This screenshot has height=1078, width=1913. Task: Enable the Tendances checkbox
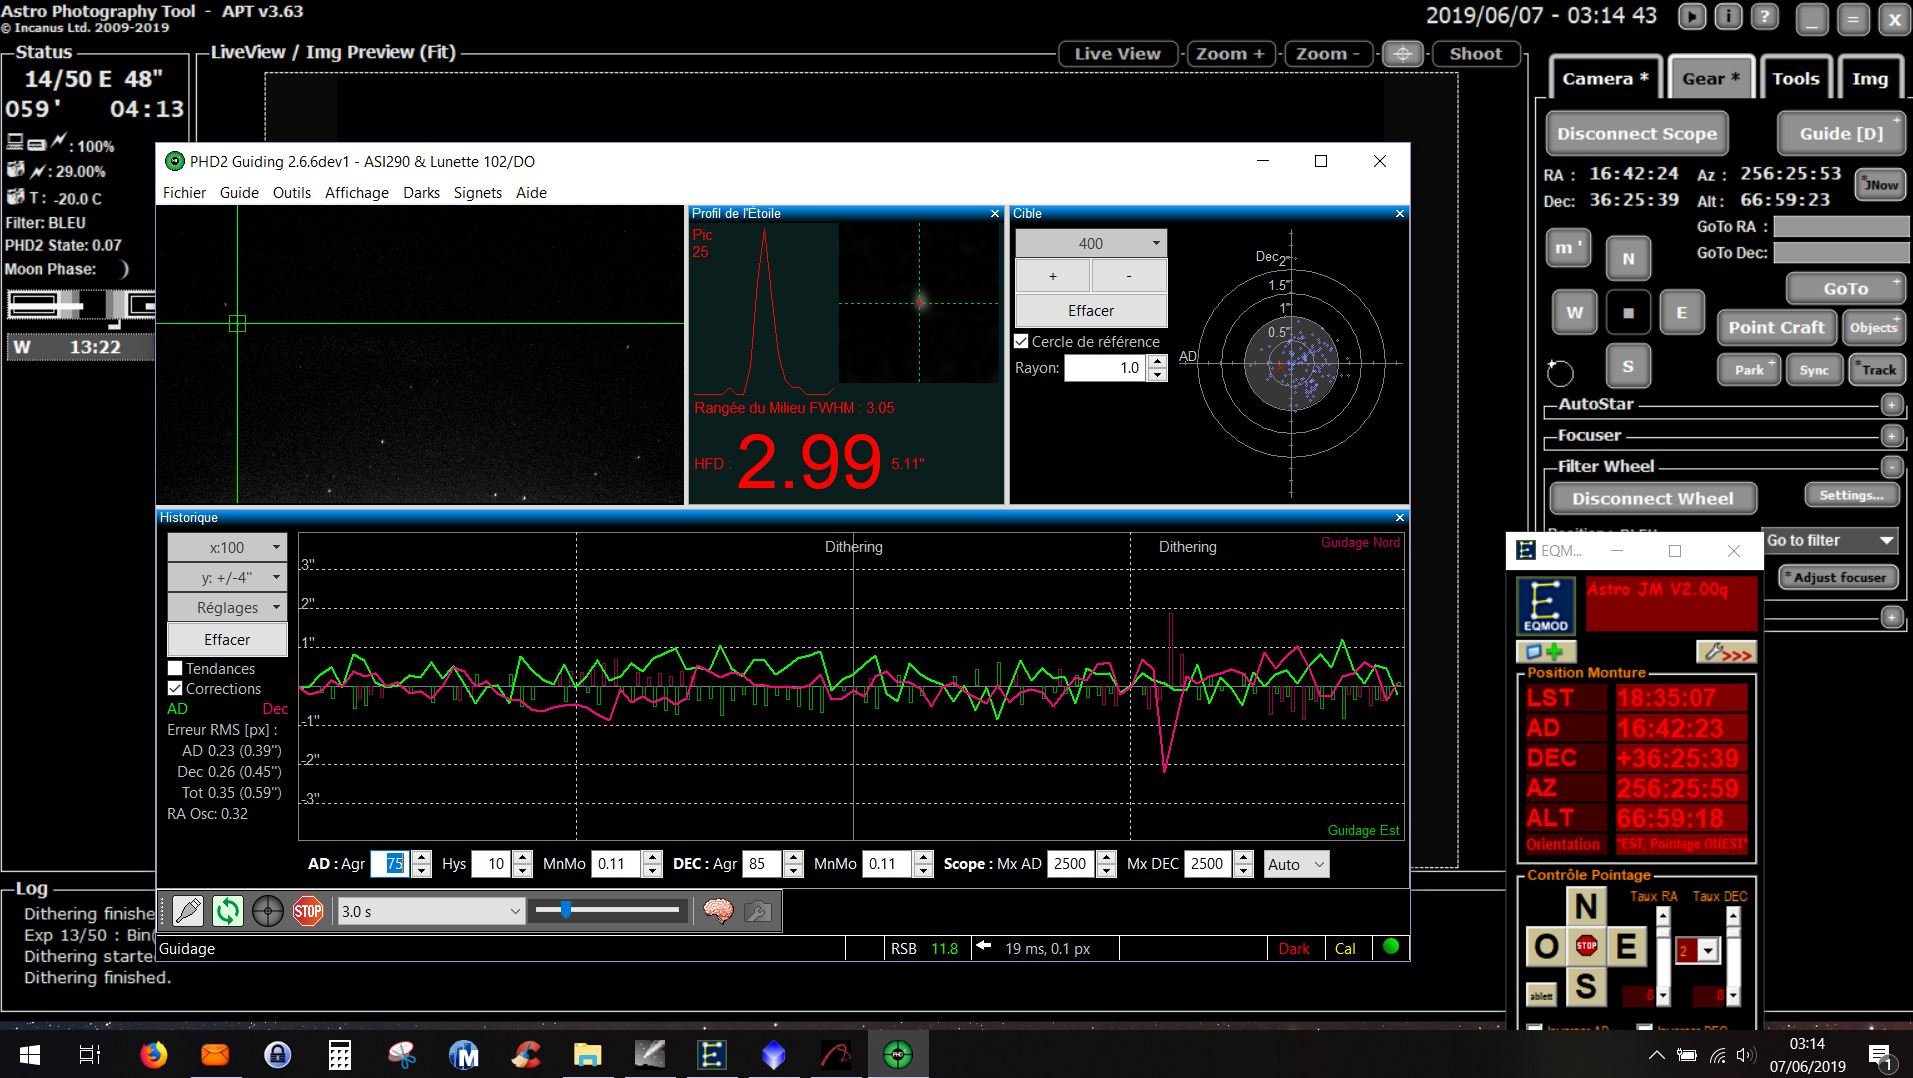pos(176,669)
